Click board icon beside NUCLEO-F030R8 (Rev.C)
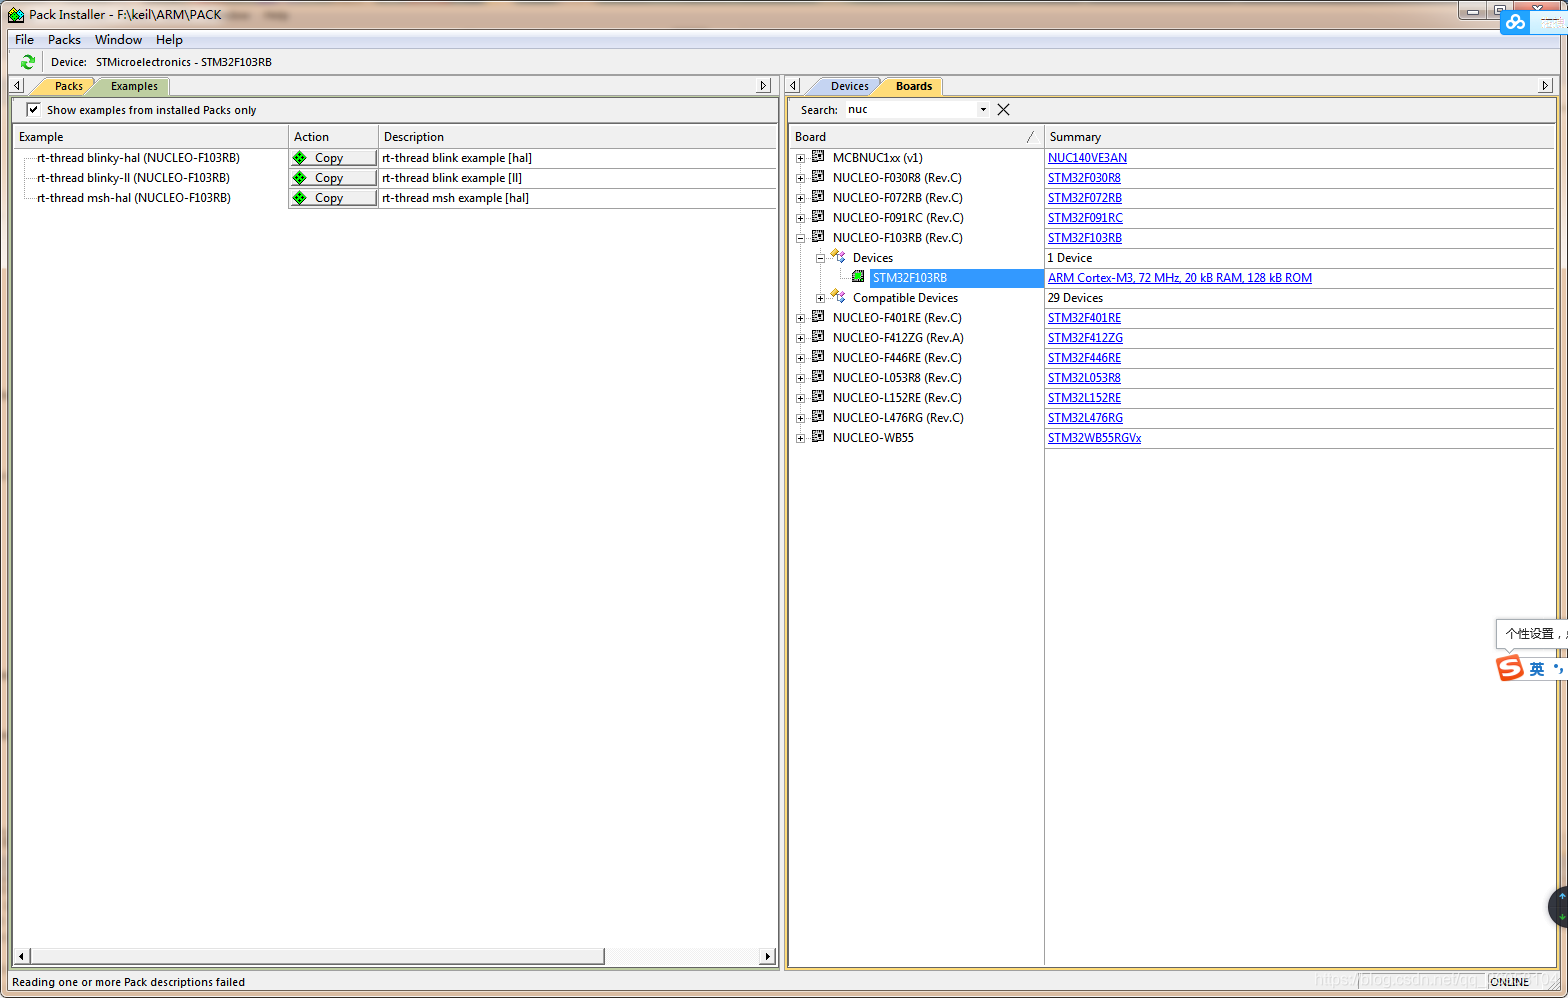The image size is (1568, 998). point(818,177)
